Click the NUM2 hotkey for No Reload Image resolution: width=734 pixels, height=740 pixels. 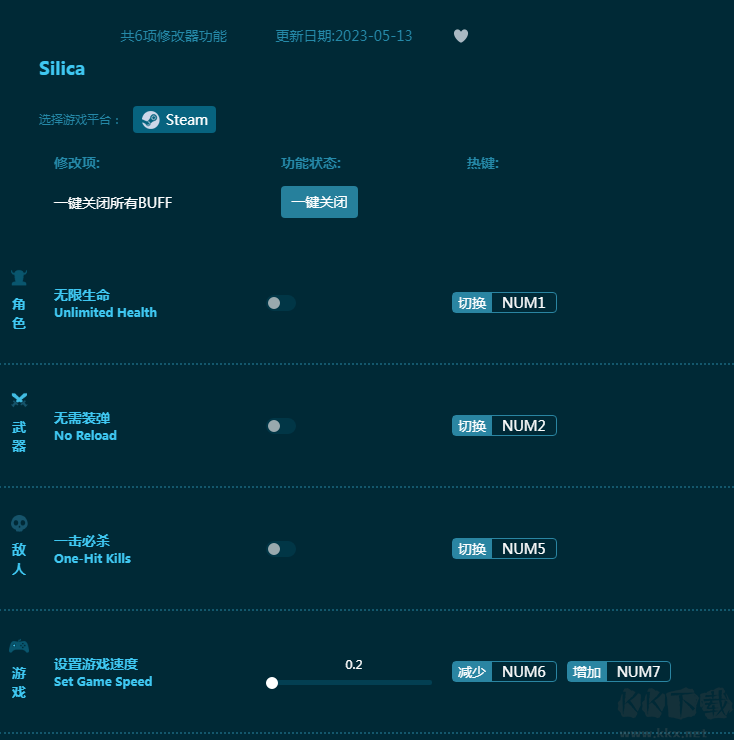click(523, 426)
